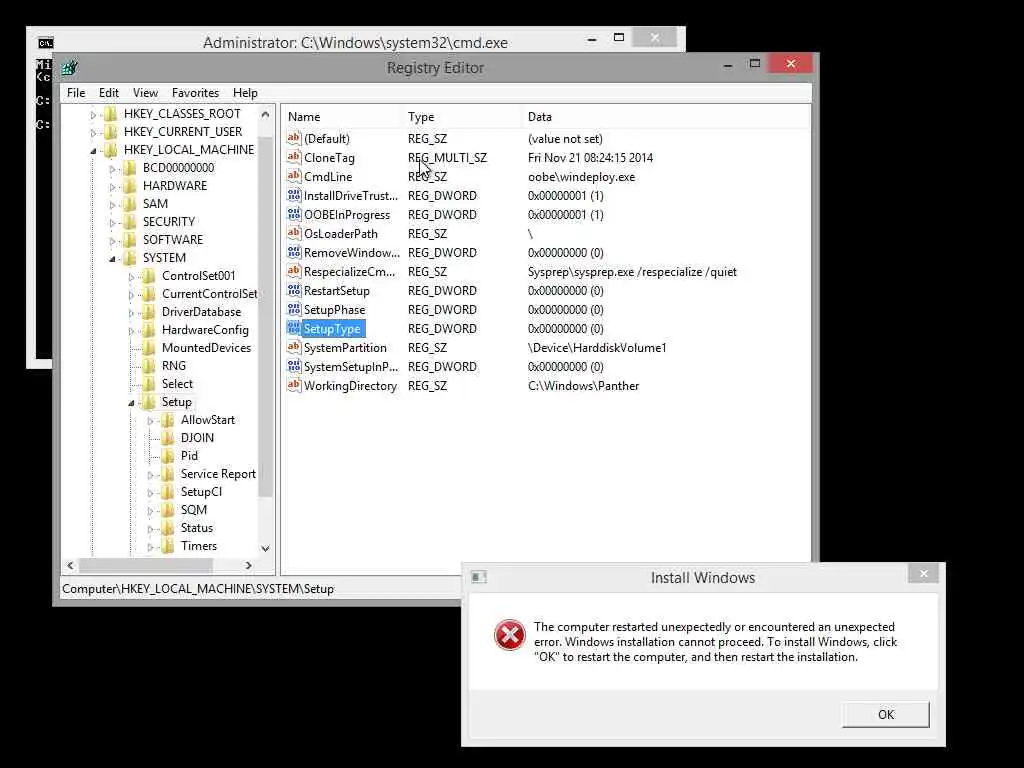This screenshot has width=1024, height=768.
Task: Select the SQM key
Action: coord(193,510)
